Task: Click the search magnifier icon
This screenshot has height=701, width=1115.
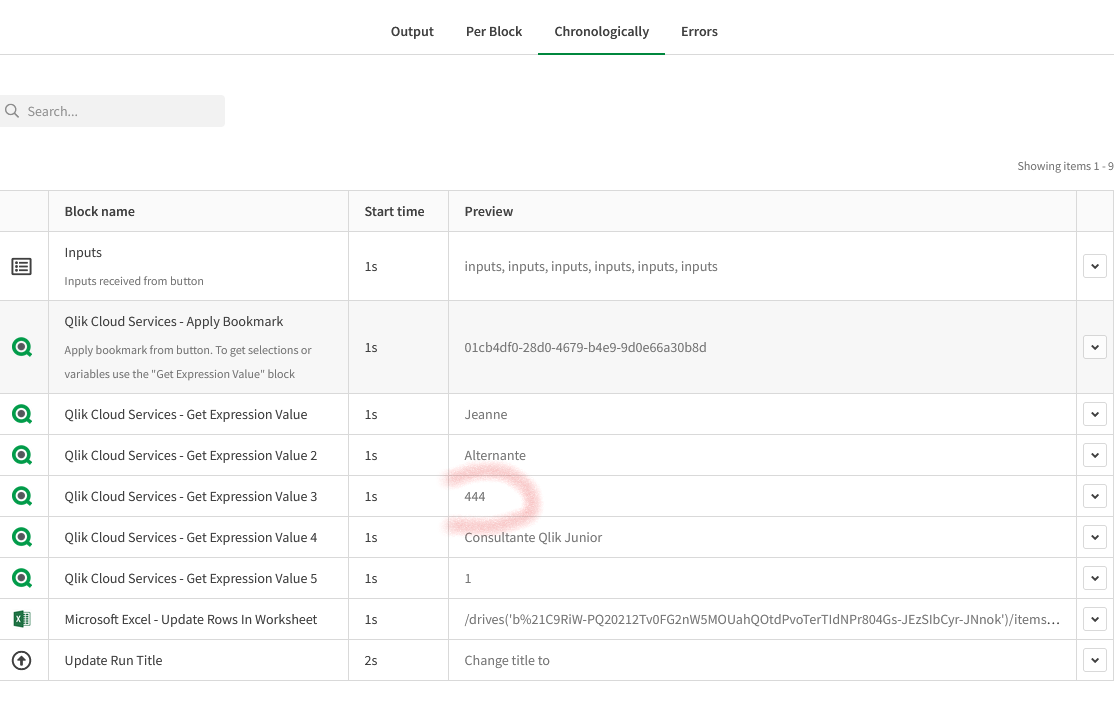Action: (x=12, y=111)
